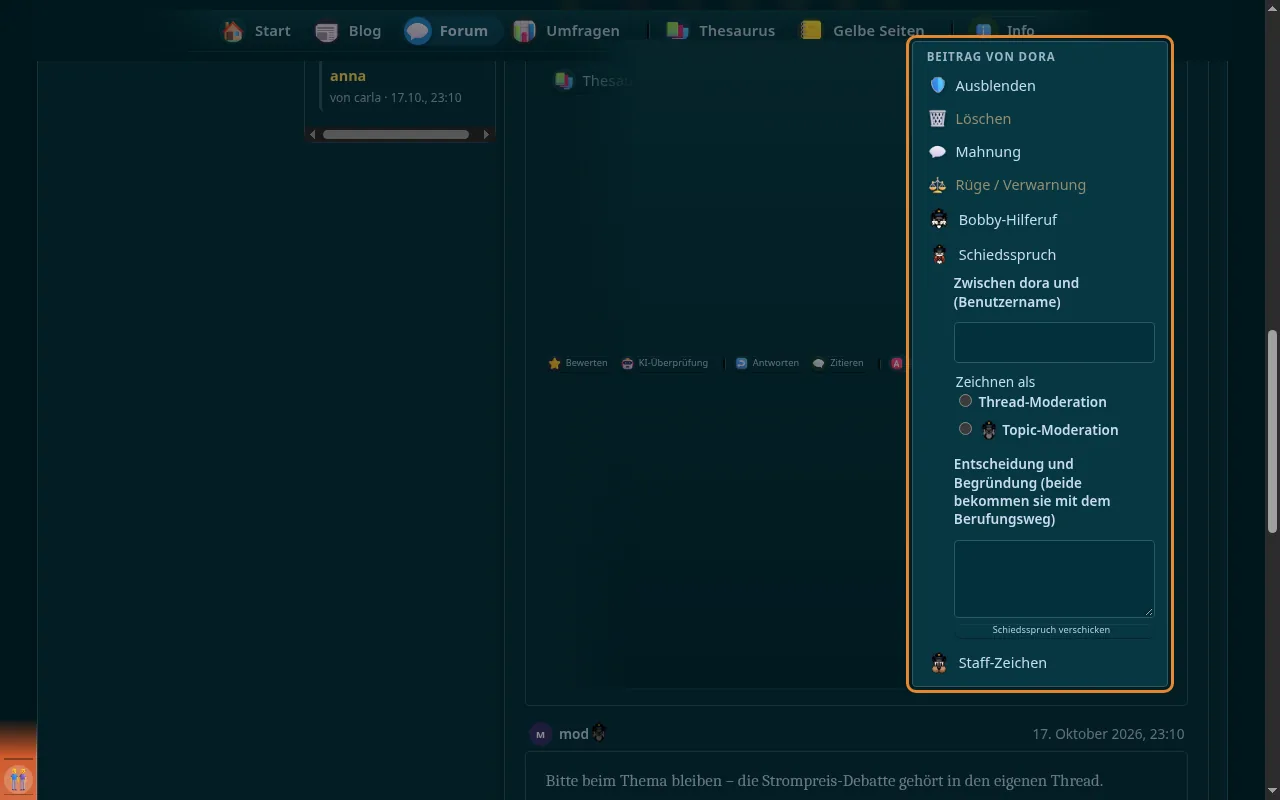This screenshot has height=800, width=1280.
Task: Click the Ausblenden shield icon
Action: tap(937, 86)
